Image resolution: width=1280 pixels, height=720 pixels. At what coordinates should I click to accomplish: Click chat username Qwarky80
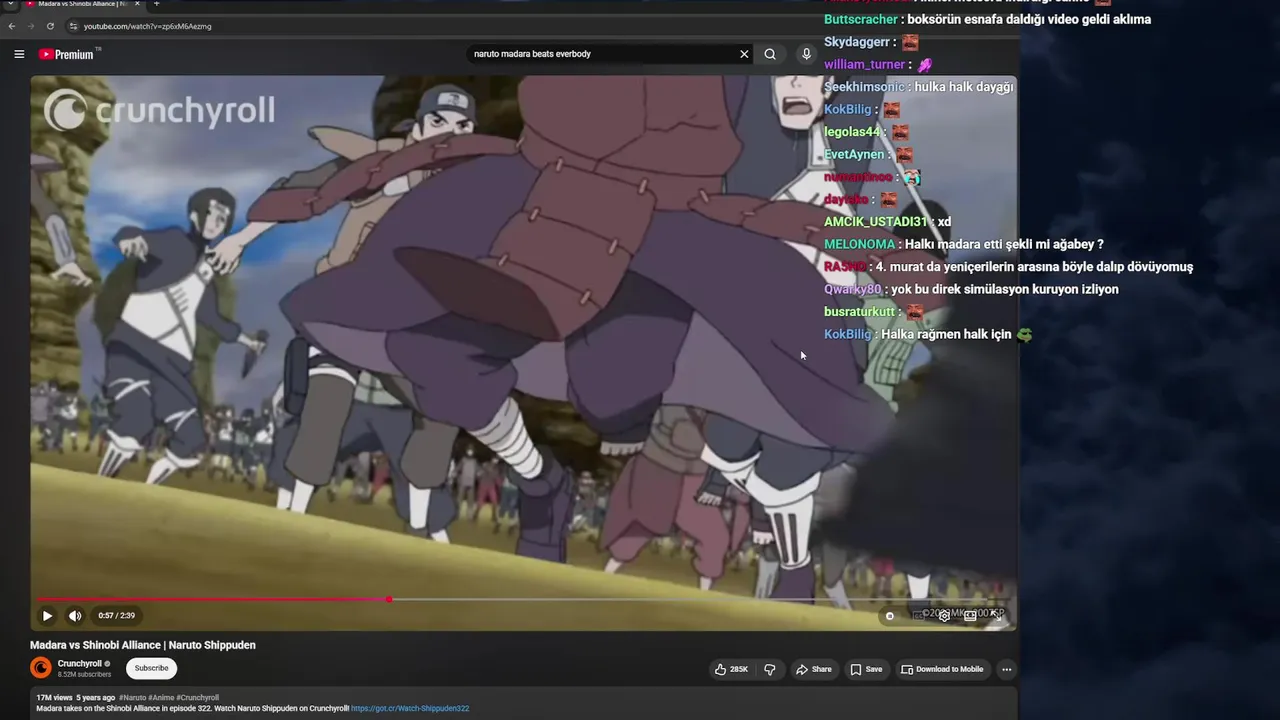coord(852,289)
